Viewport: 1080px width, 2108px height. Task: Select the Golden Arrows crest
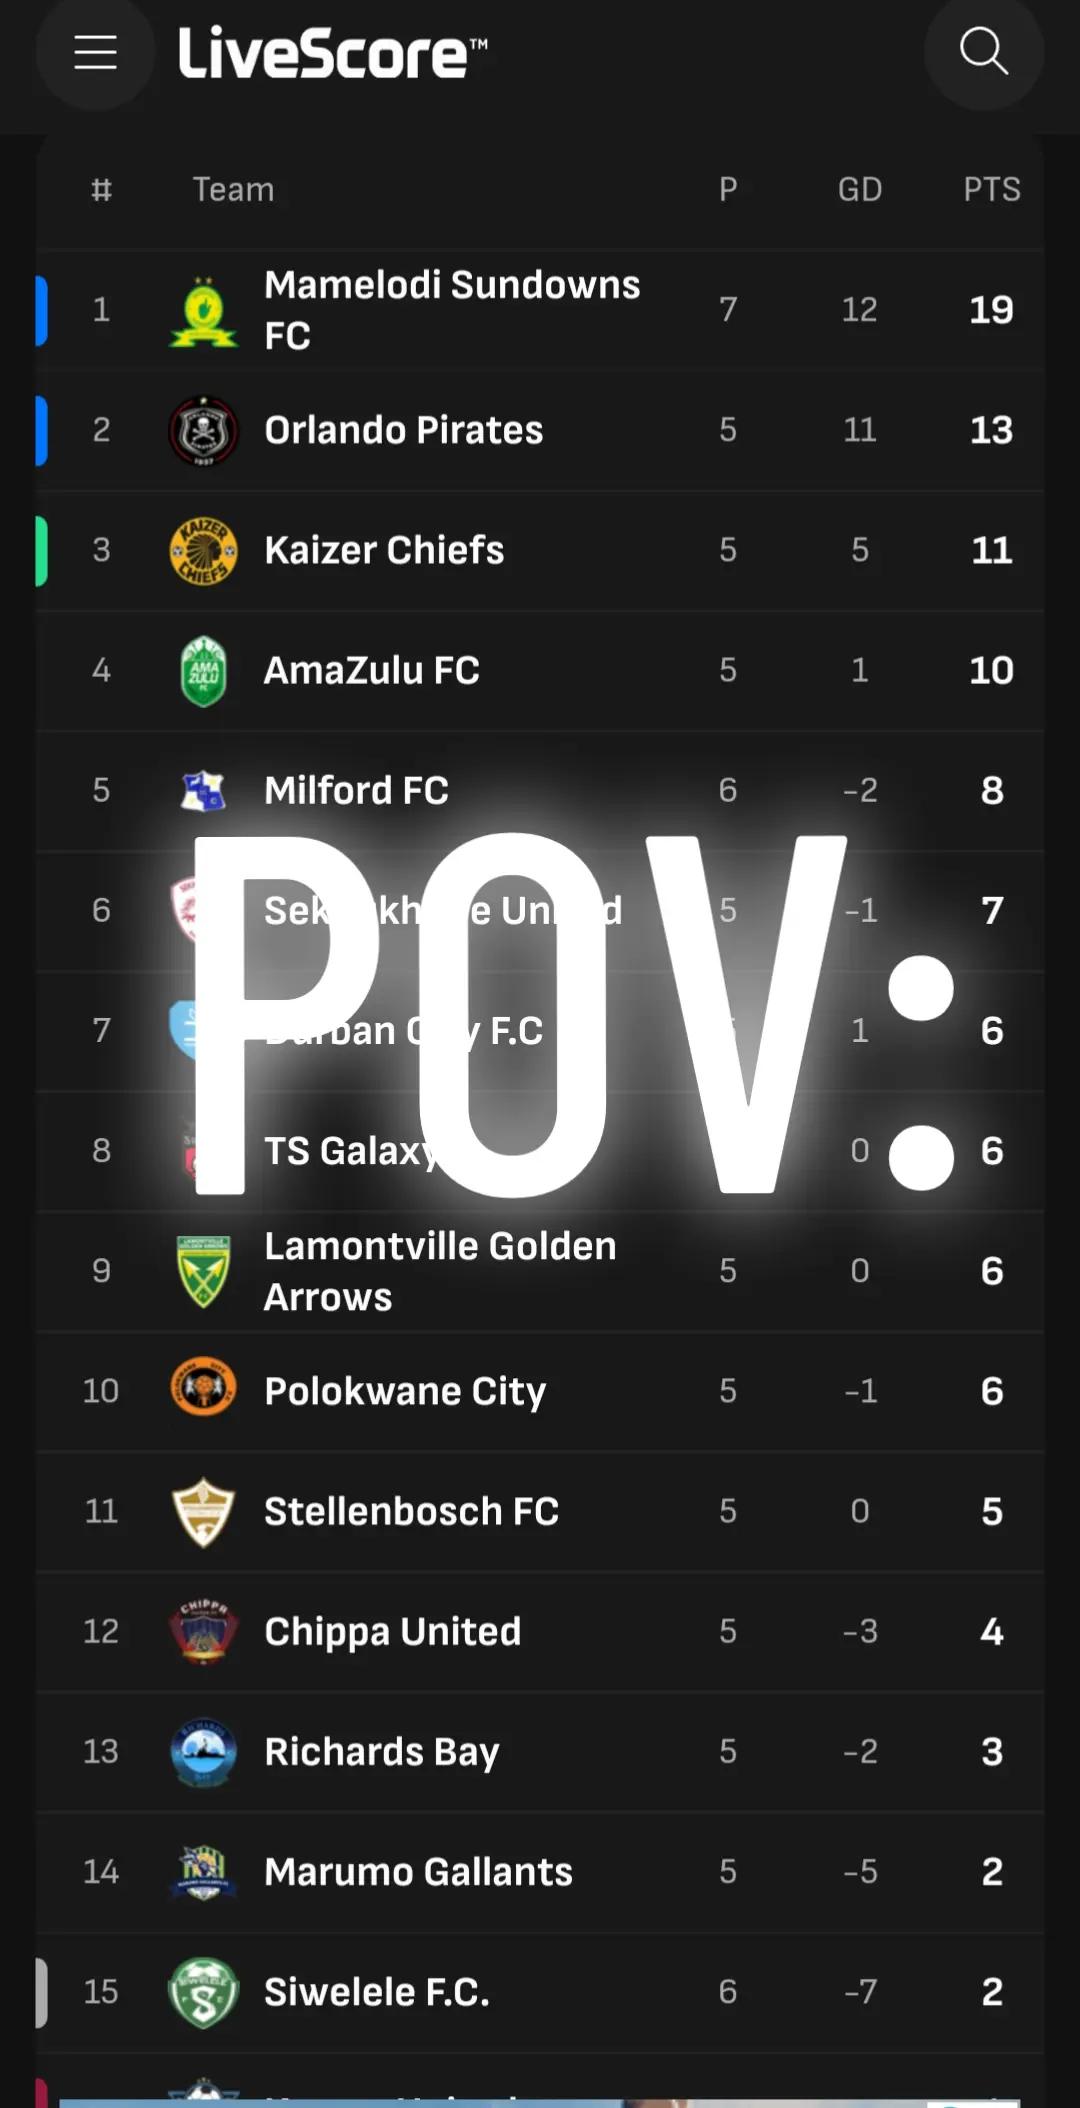[203, 1271]
